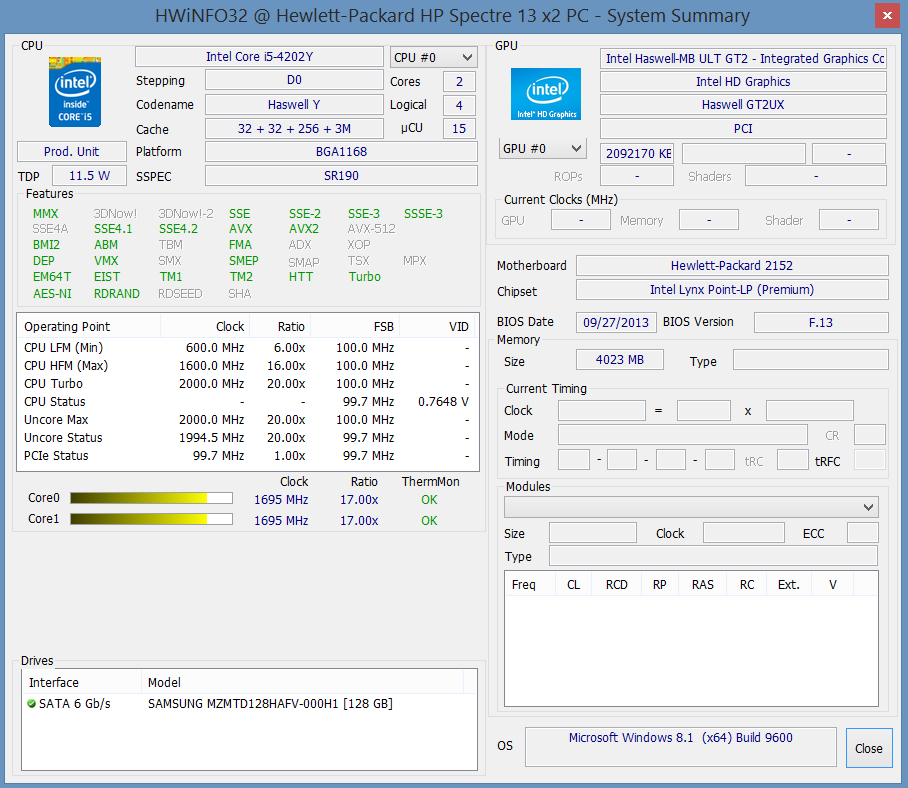Click the RDRAND feature label
The height and width of the screenshot is (788, 908).
(117, 294)
